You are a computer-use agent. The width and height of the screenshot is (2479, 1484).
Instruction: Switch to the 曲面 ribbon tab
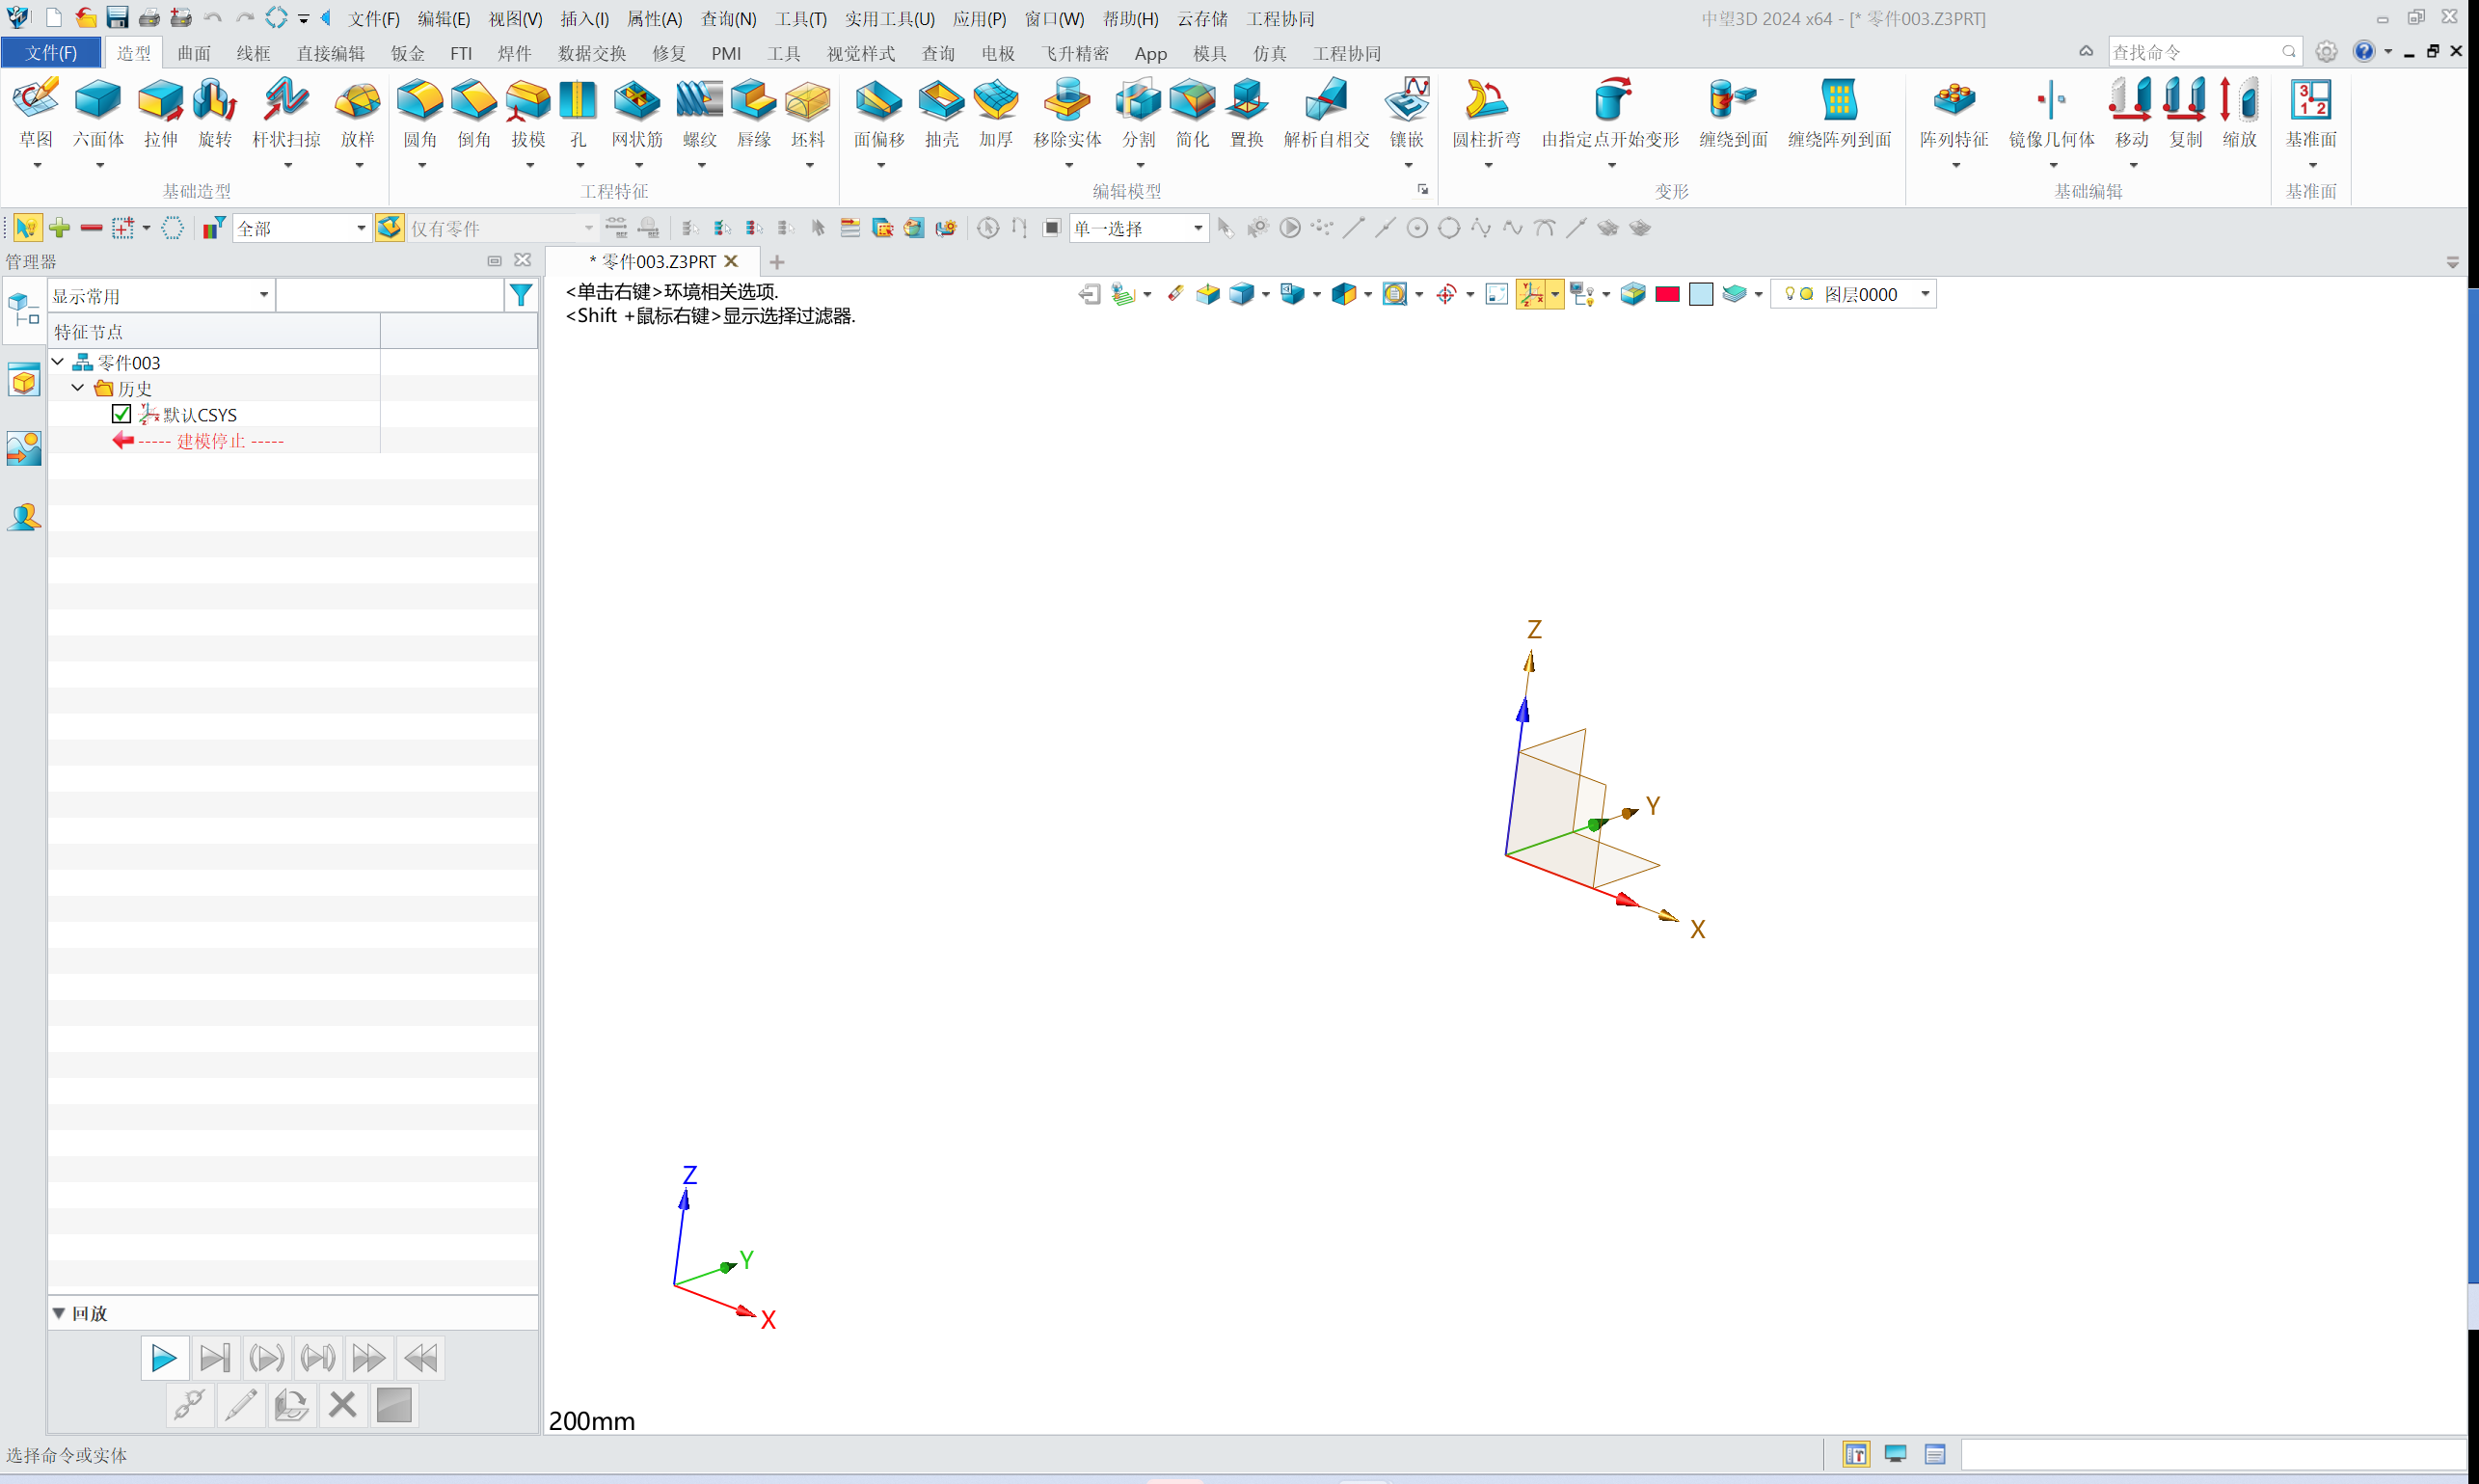pos(194,53)
